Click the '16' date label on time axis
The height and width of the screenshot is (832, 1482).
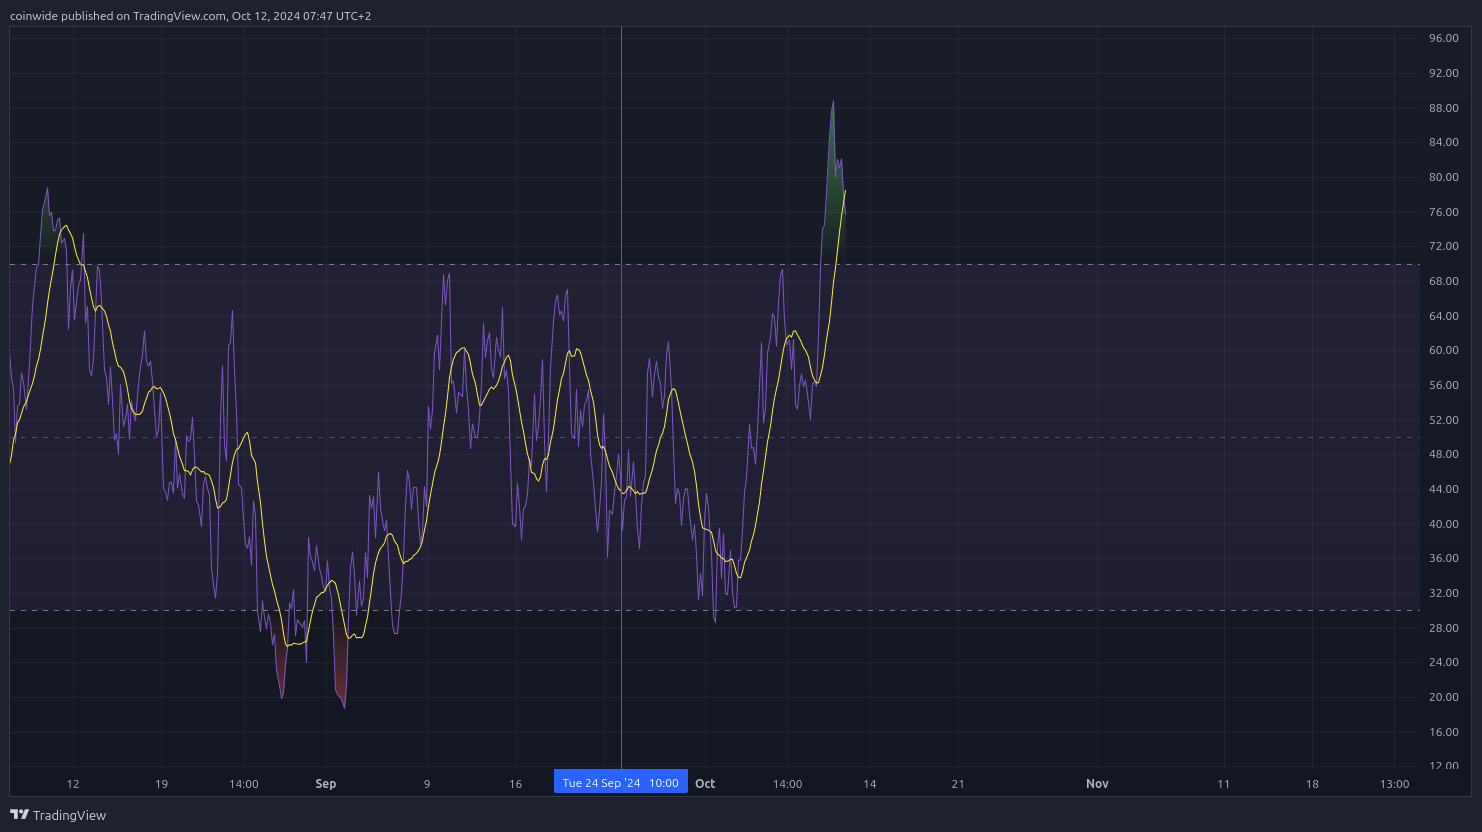click(x=515, y=784)
